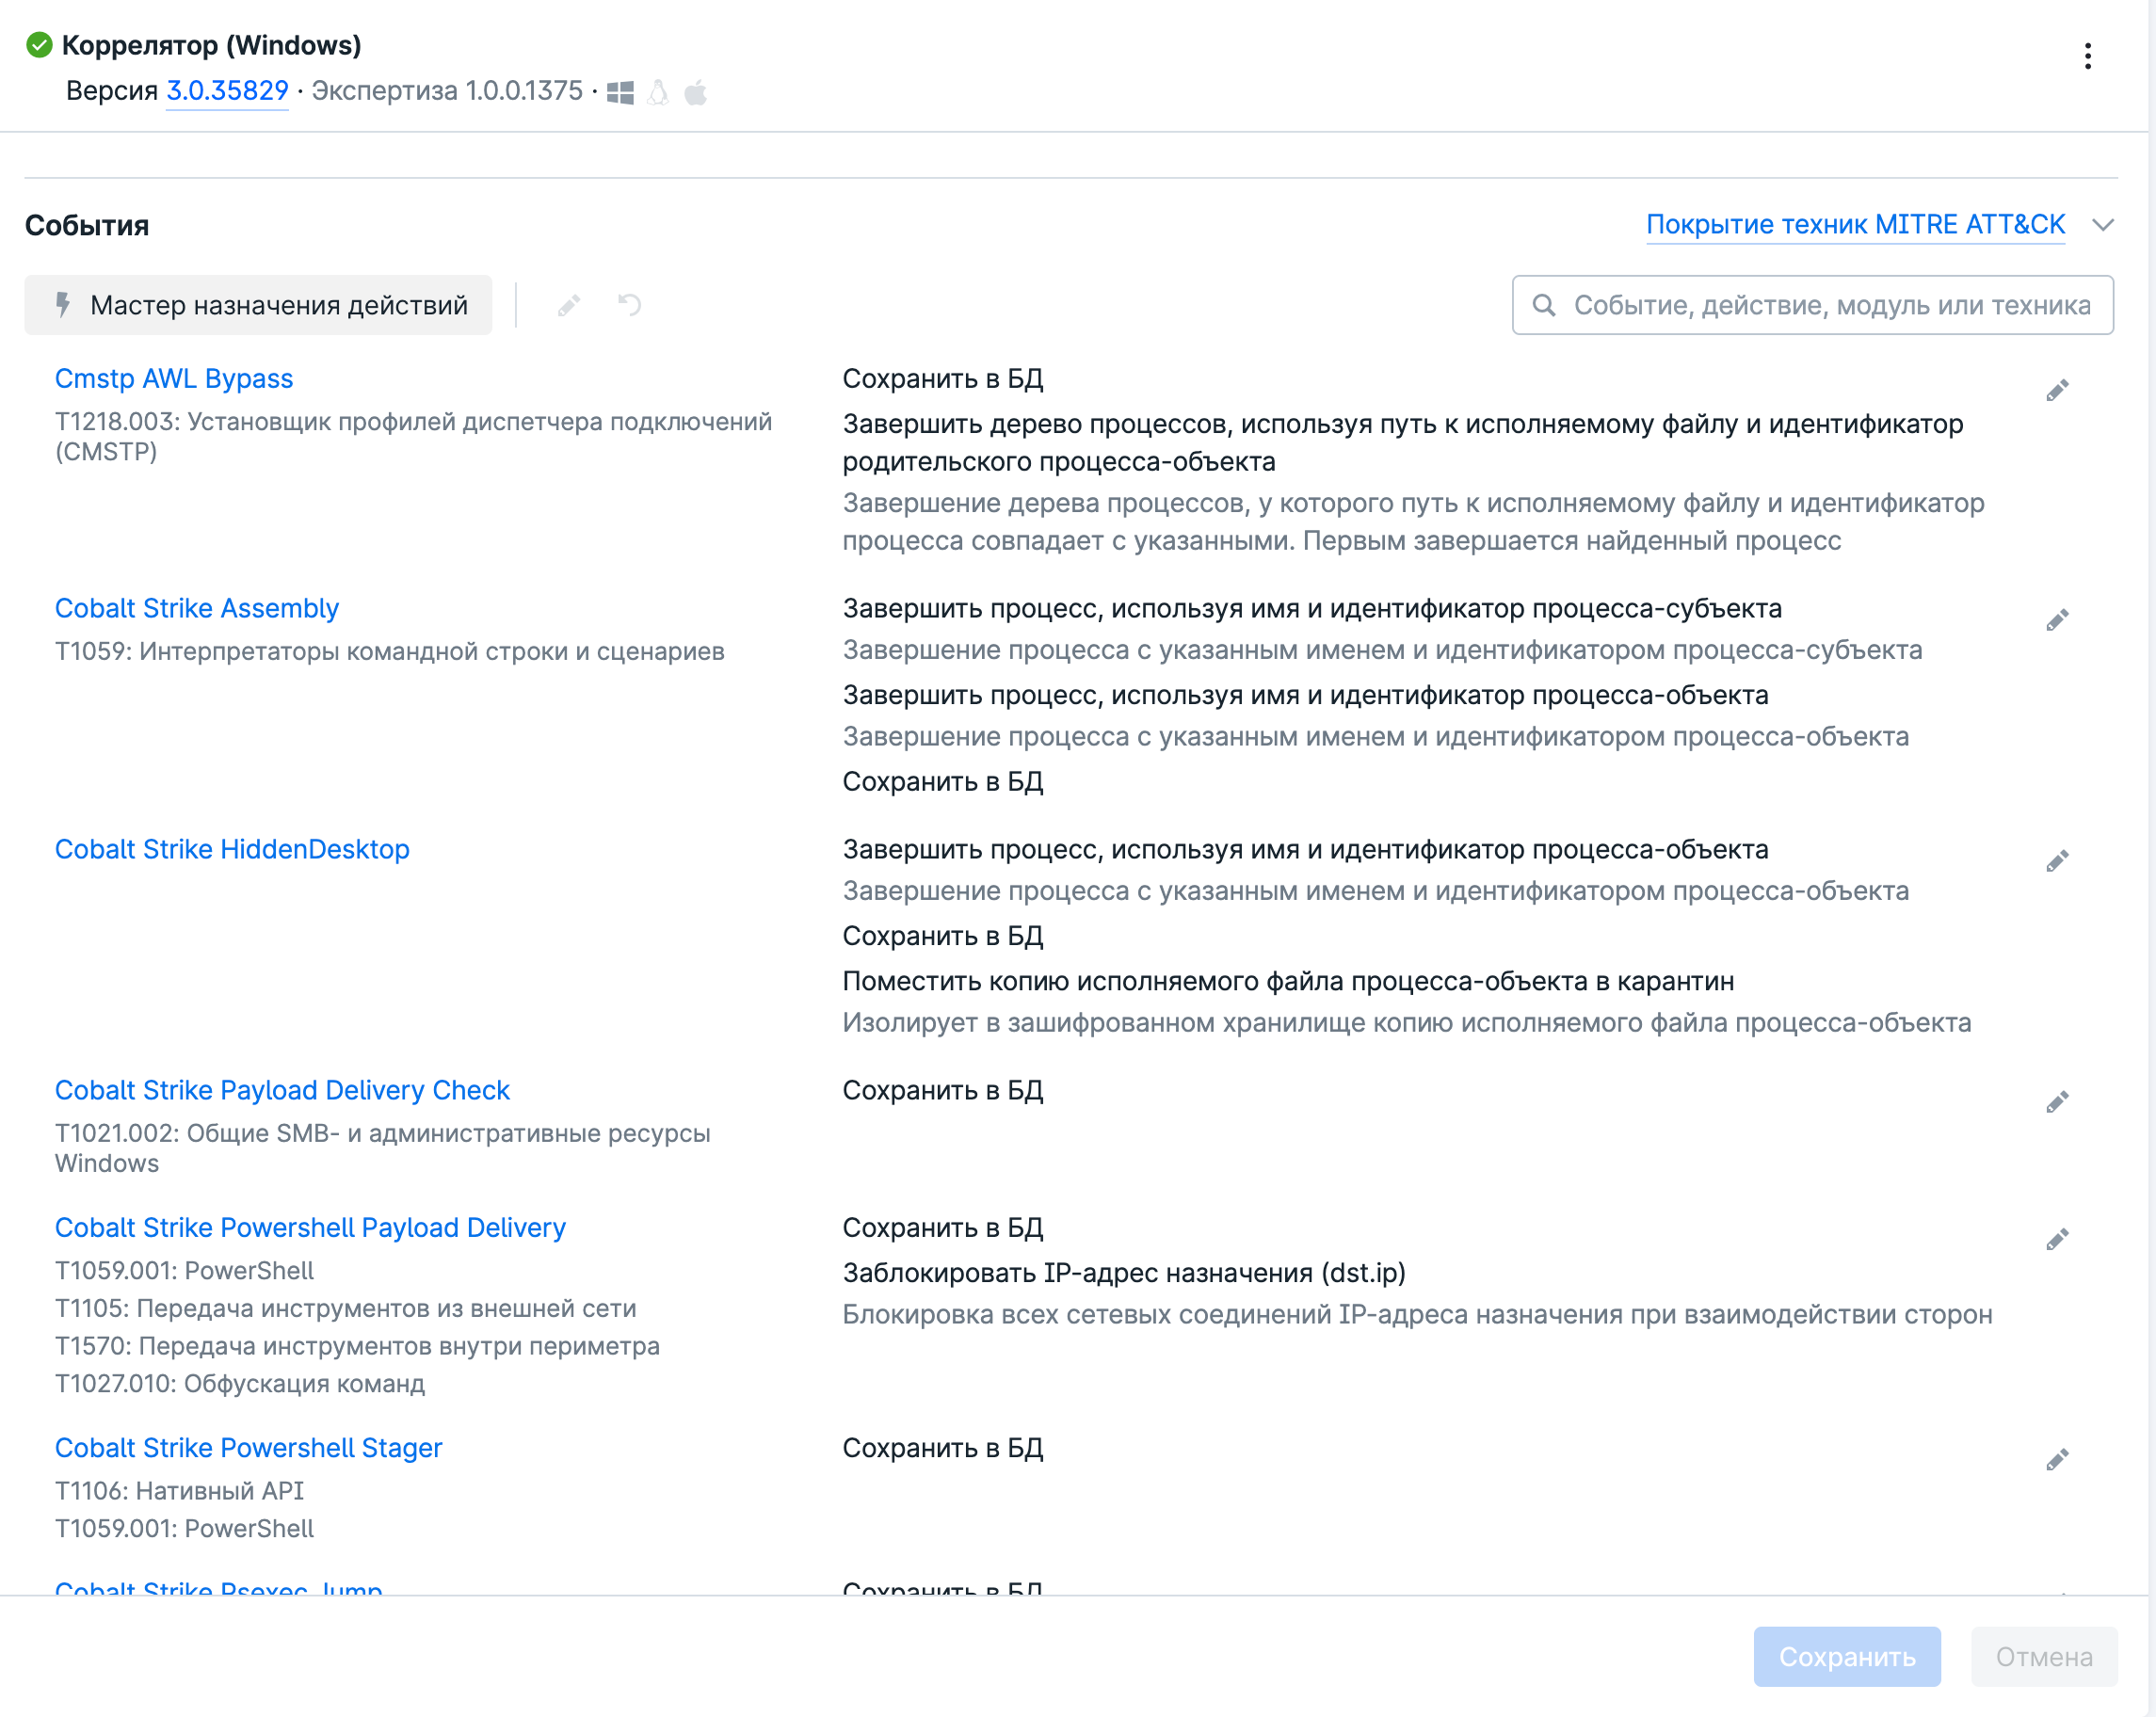This screenshot has height=1717, width=2156.
Task: Edit actions for Cobalt Strike Payload Delivery Check
Action: [x=2056, y=1102]
